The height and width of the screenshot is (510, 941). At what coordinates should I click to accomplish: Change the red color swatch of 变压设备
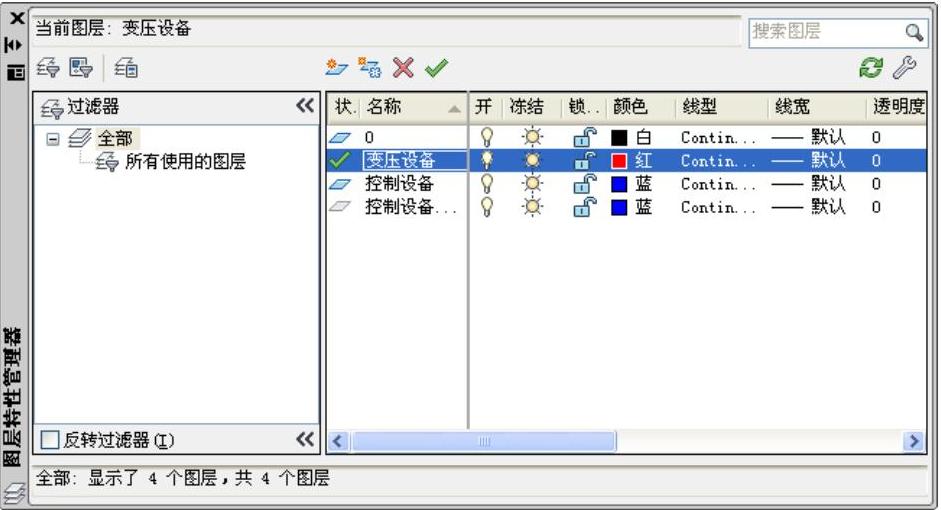click(x=619, y=161)
